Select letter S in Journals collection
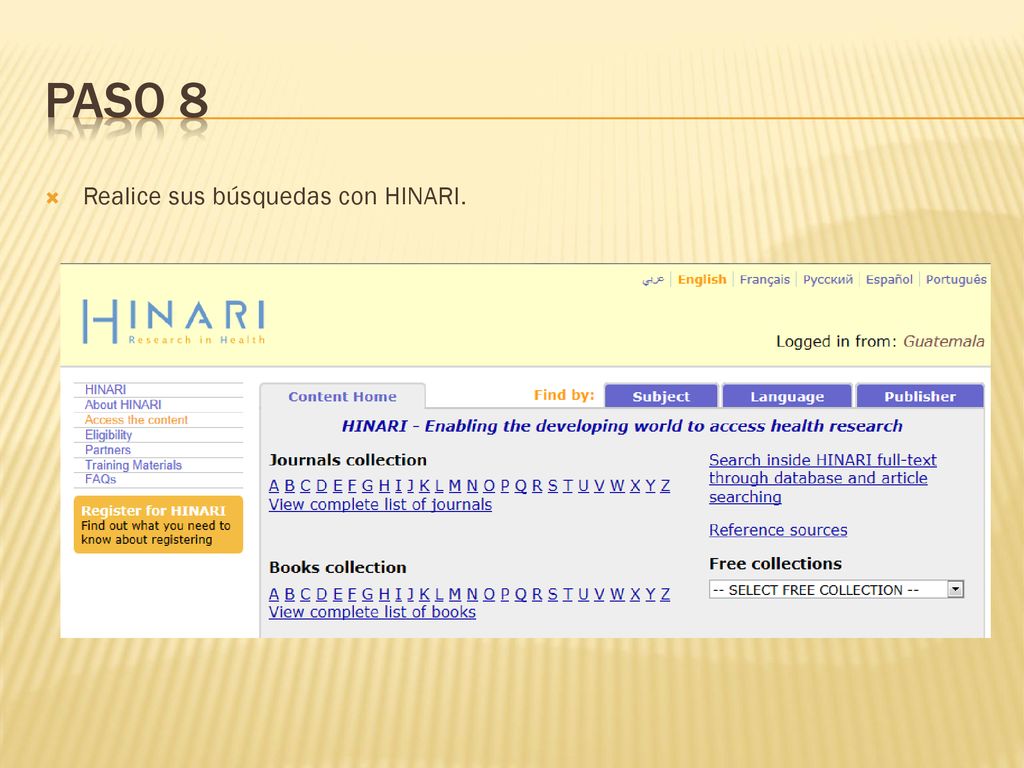 click(x=552, y=486)
